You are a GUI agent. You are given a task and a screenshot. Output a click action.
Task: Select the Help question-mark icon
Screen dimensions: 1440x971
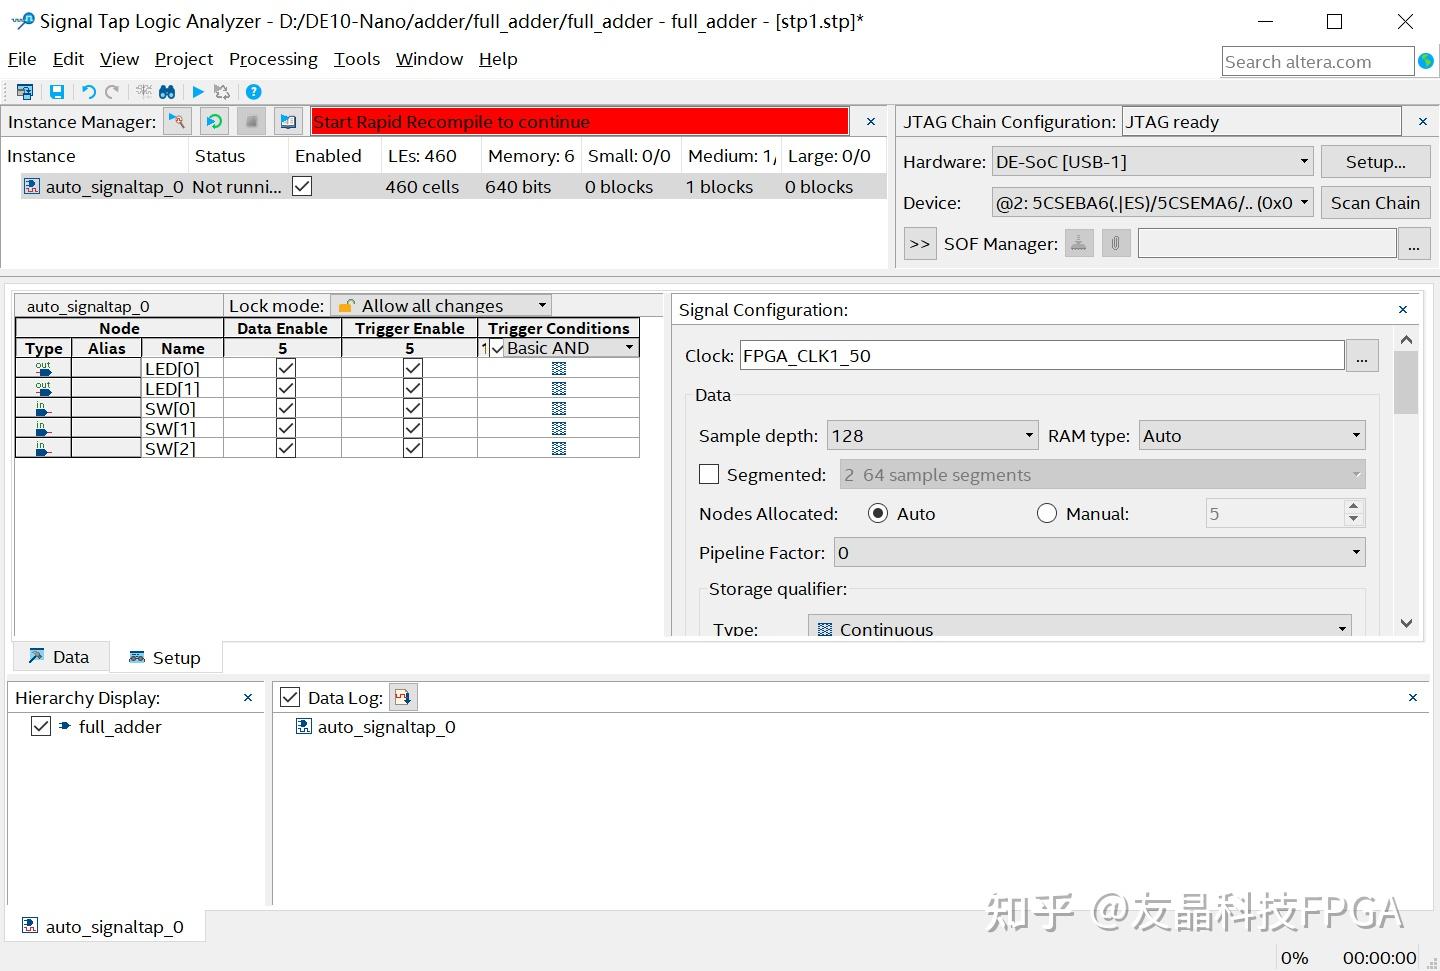[253, 91]
